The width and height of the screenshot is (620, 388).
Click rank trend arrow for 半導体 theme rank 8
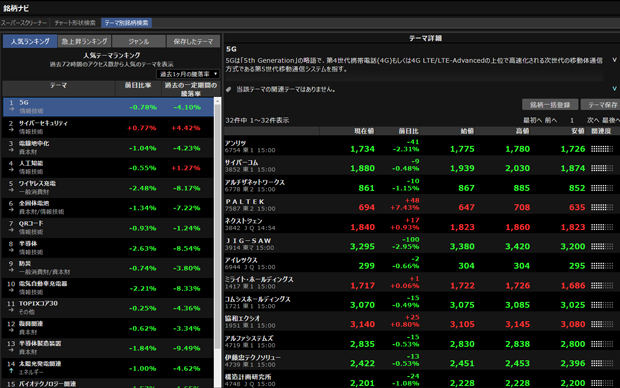coord(11,251)
